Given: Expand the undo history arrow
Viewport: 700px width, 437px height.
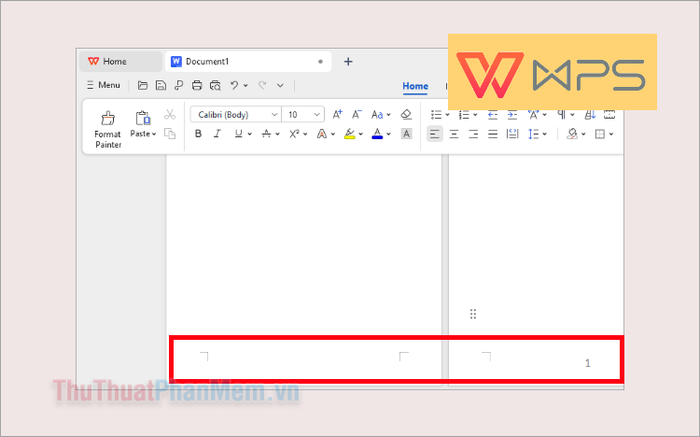Looking at the screenshot, I should click(x=246, y=85).
